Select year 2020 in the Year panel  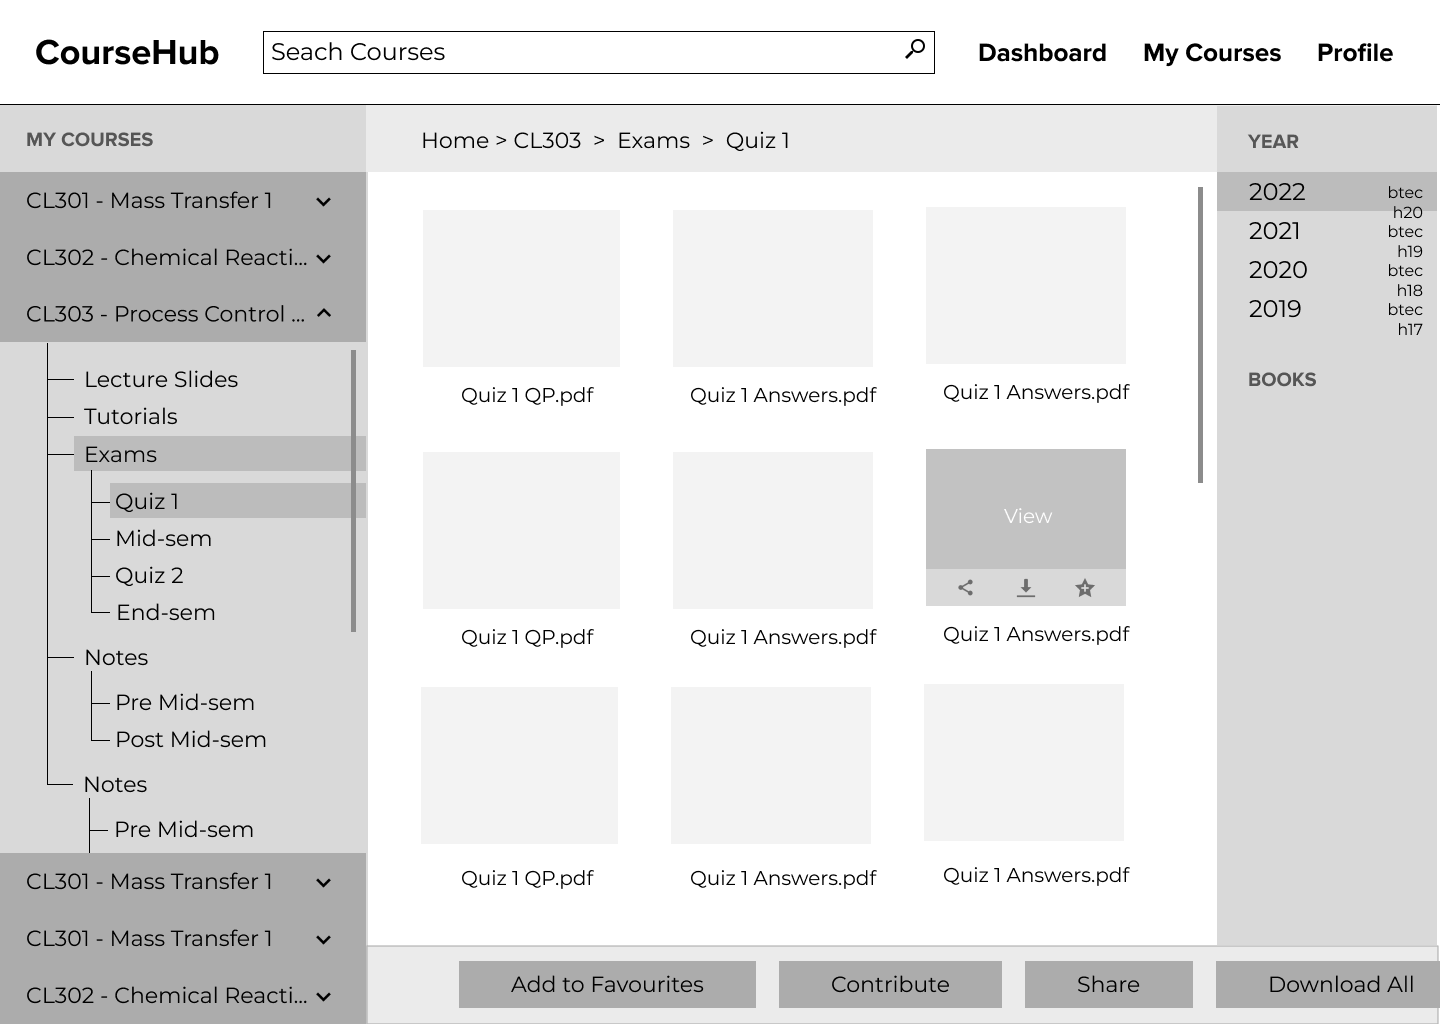tap(1278, 270)
